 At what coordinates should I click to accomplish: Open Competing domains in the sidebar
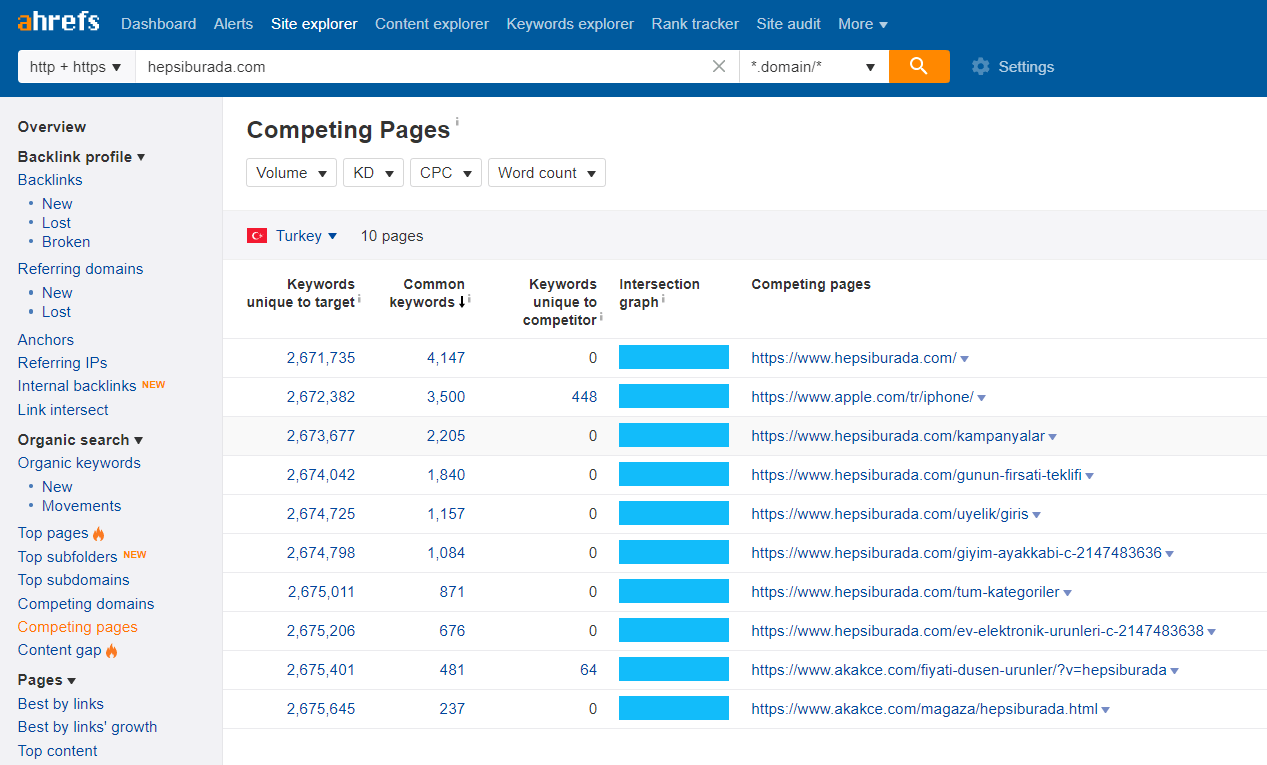[86, 604]
